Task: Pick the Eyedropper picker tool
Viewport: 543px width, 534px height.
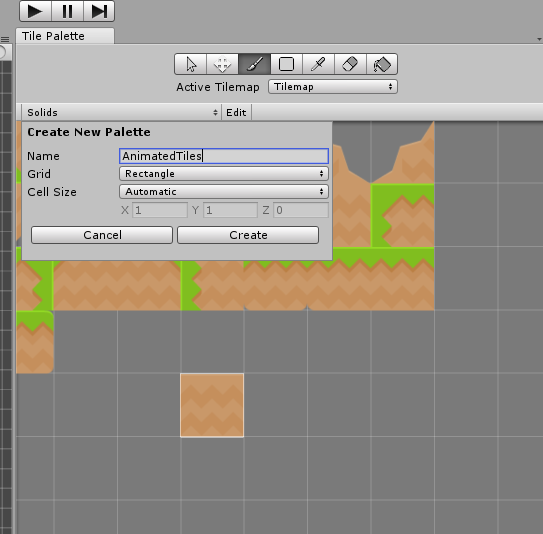Action: click(x=318, y=64)
